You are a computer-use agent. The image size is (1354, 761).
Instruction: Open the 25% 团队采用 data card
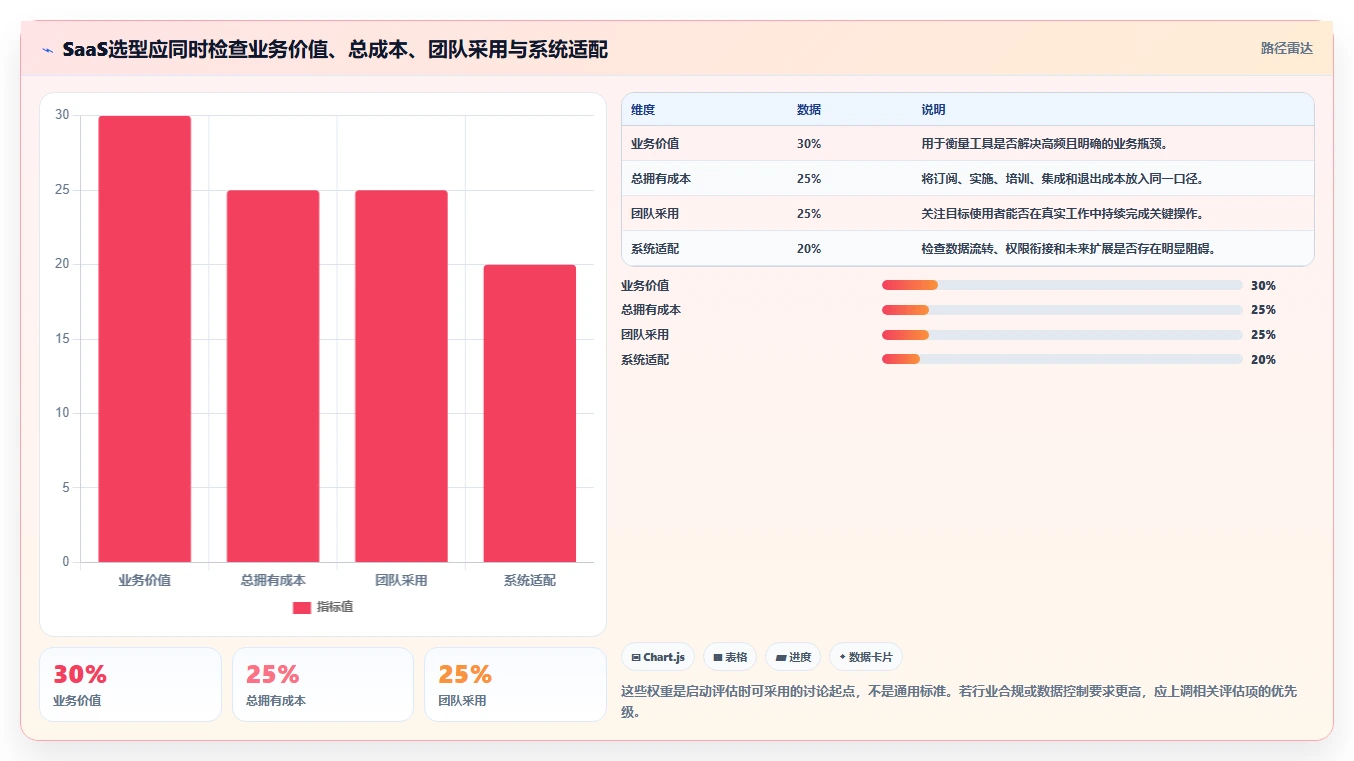(x=515, y=684)
